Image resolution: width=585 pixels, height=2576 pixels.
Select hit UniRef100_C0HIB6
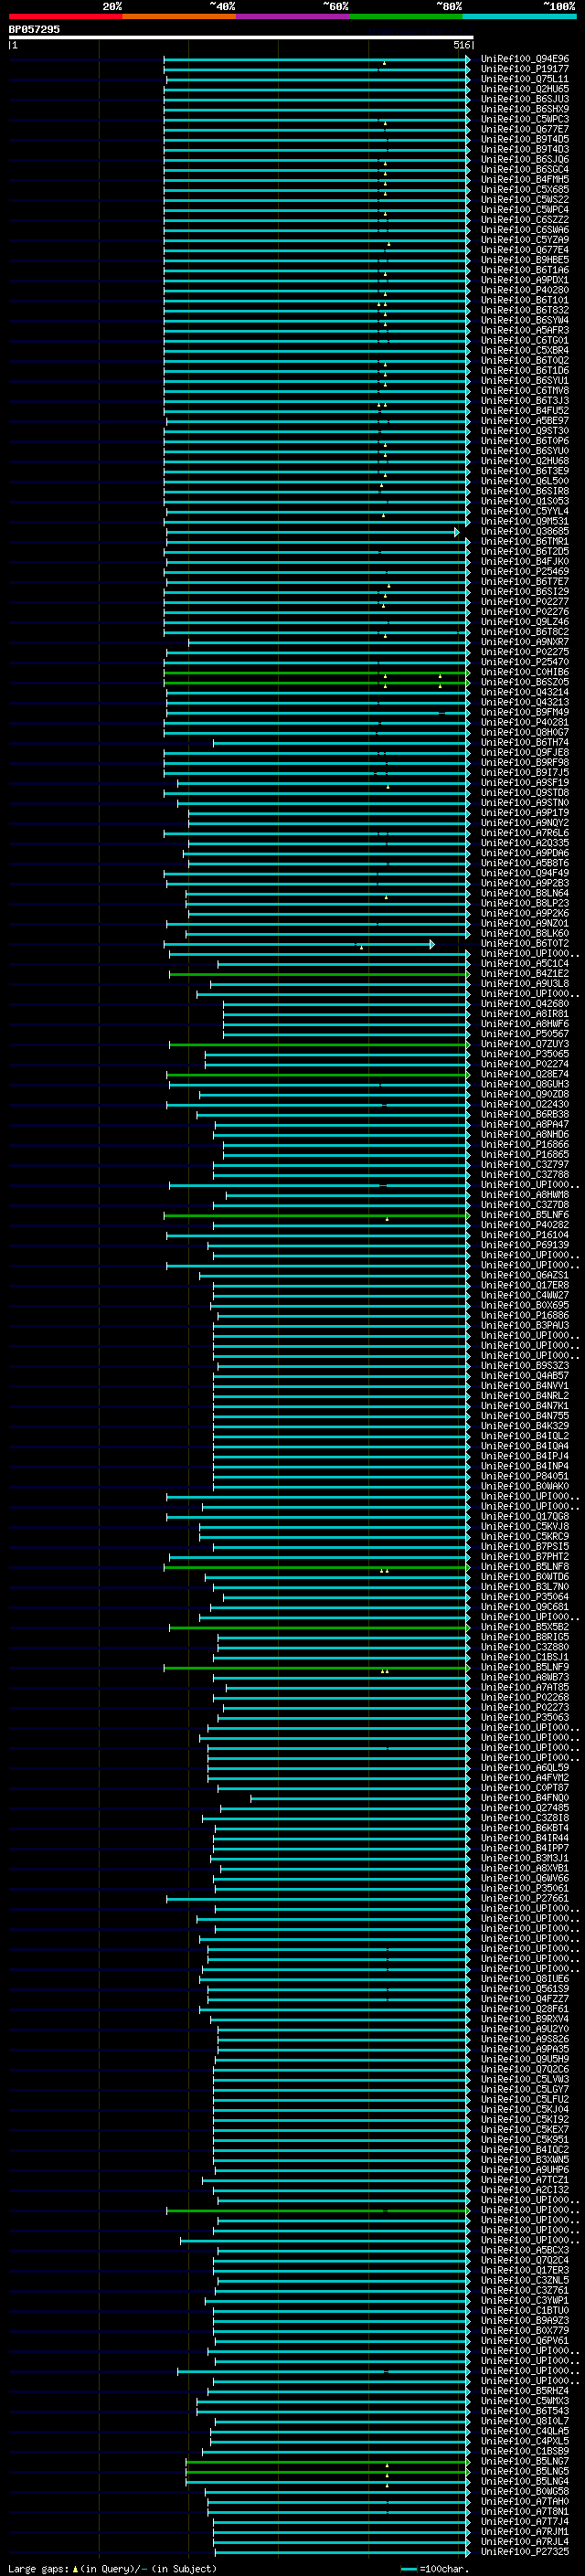(525, 672)
